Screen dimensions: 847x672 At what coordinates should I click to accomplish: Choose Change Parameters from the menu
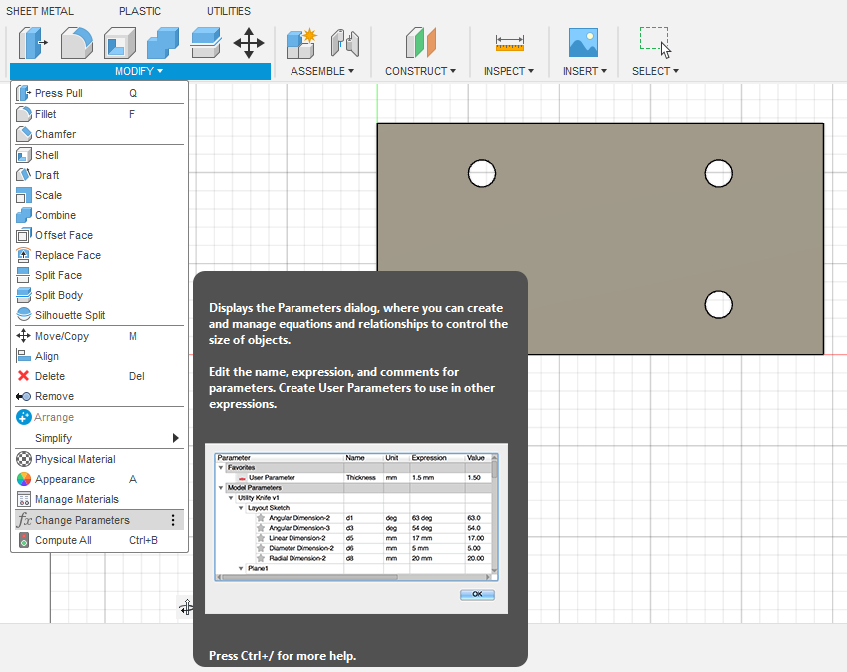tap(82, 520)
